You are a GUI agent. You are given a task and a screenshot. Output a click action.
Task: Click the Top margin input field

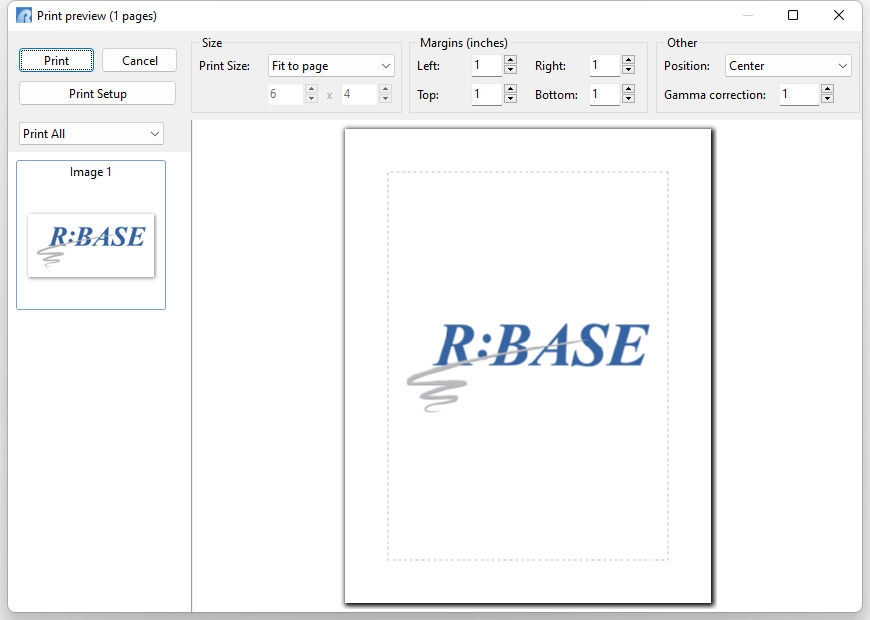pos(487,94)
